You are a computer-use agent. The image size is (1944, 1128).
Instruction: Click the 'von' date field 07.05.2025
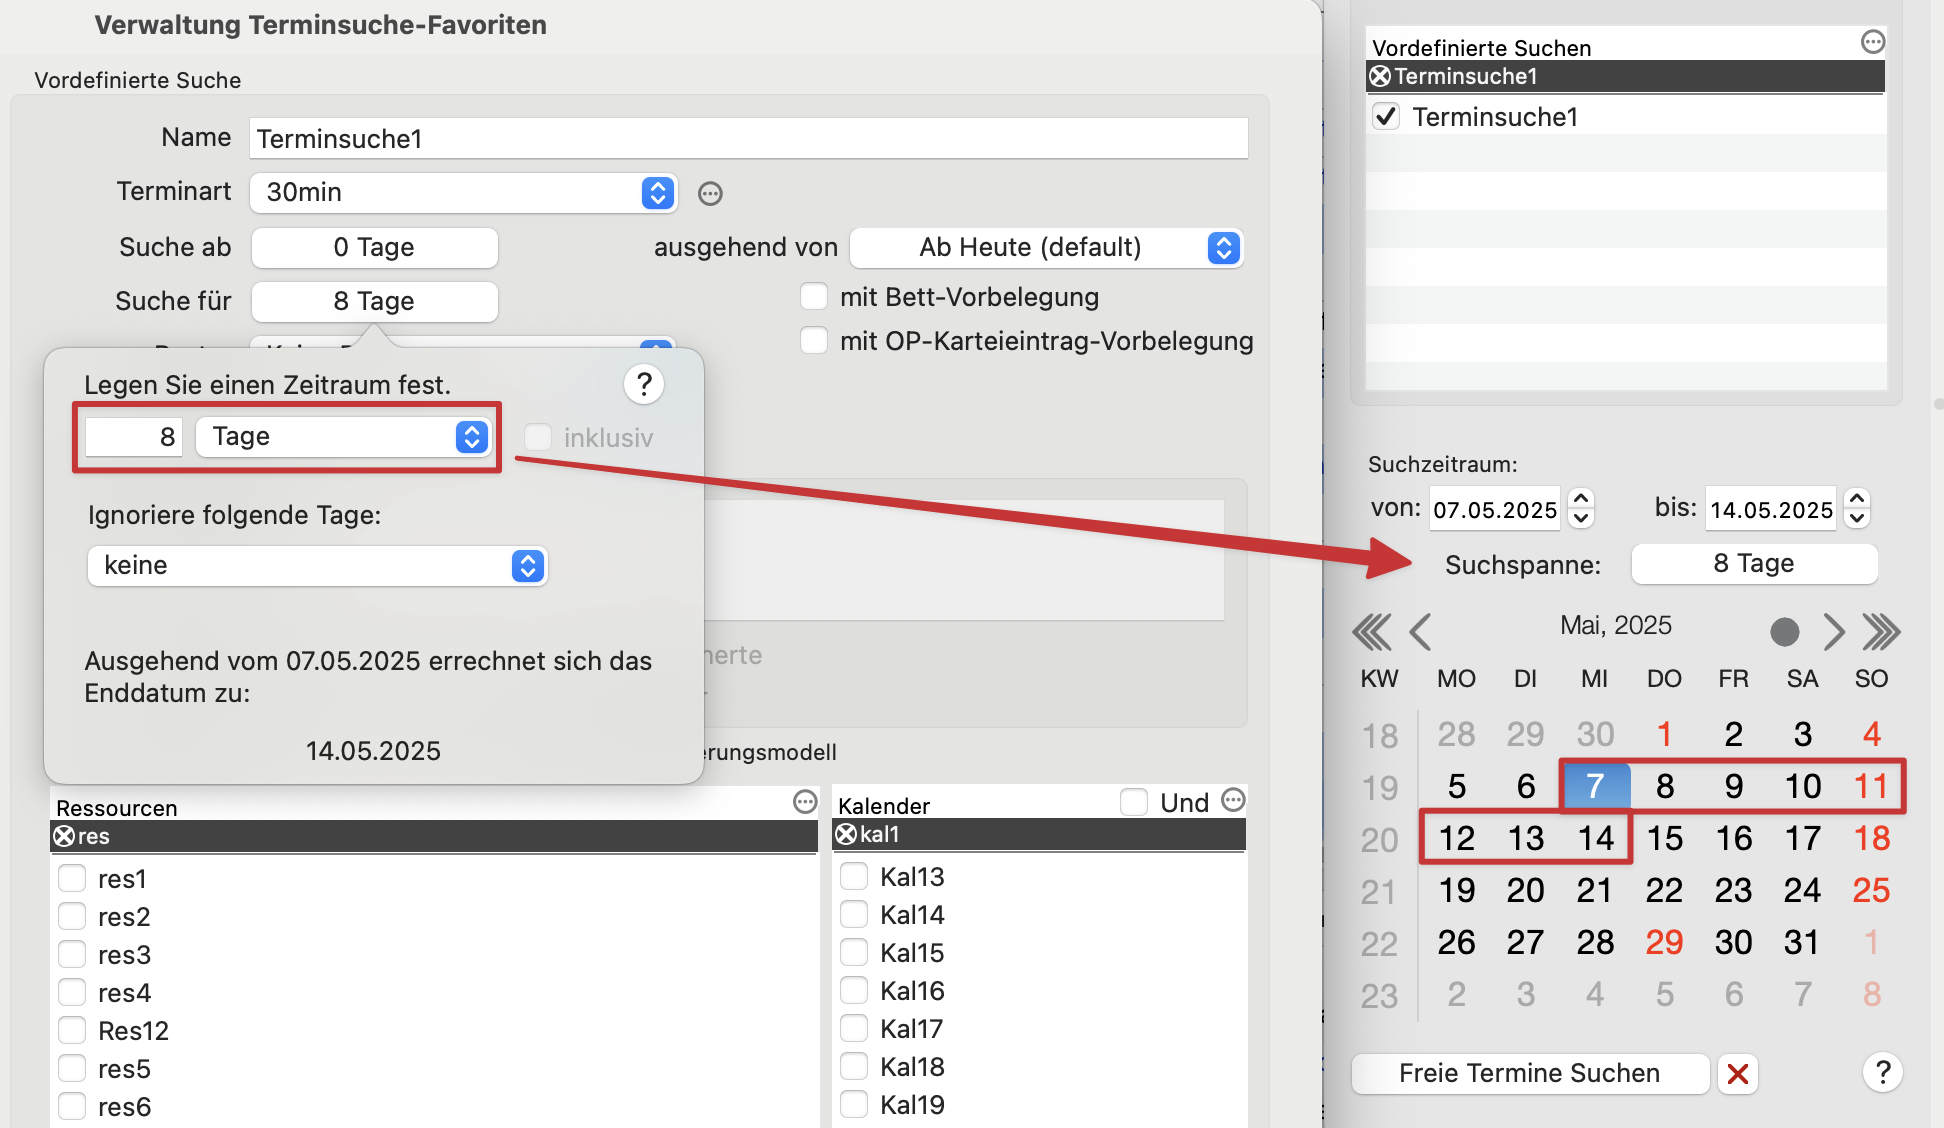pos(1495,509)
